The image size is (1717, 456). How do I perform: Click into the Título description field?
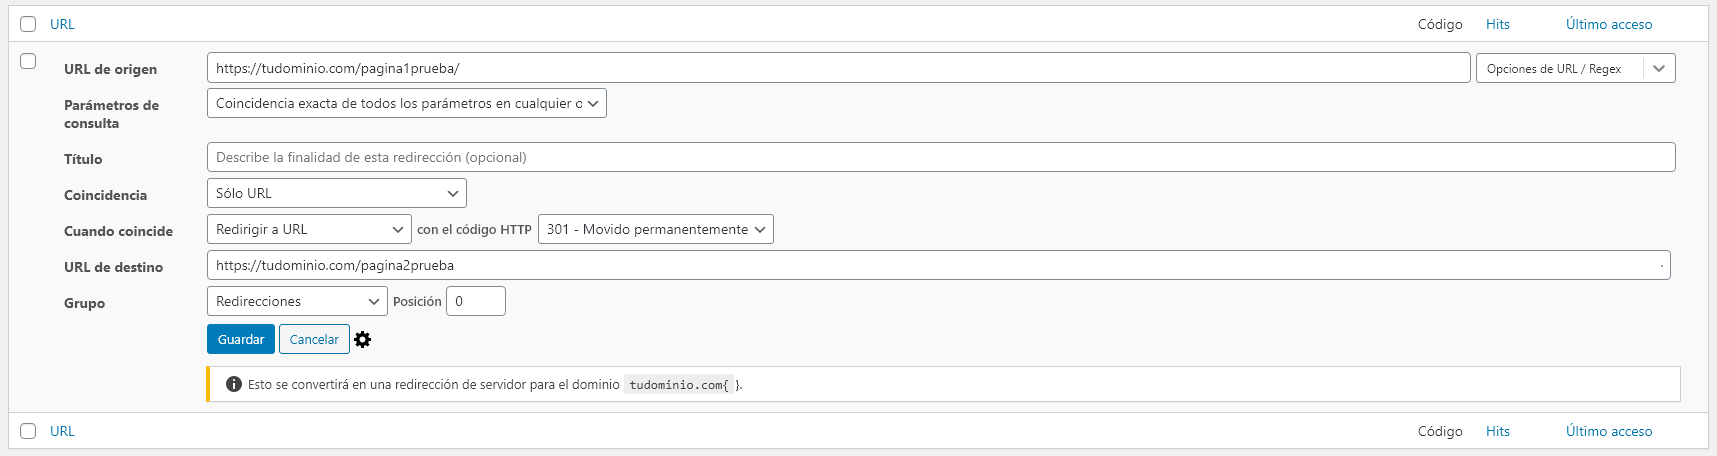click(941, 157)
